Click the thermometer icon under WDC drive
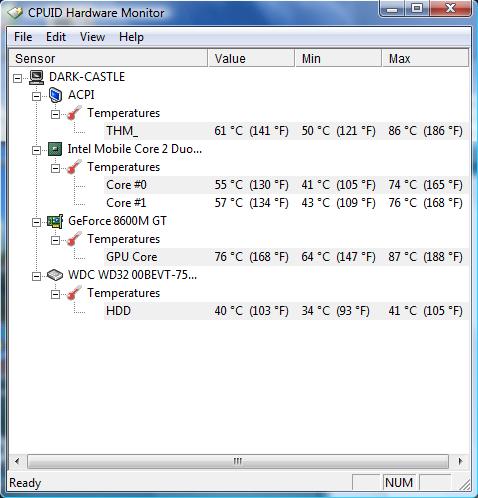478x498 pixels. point(74,293)
